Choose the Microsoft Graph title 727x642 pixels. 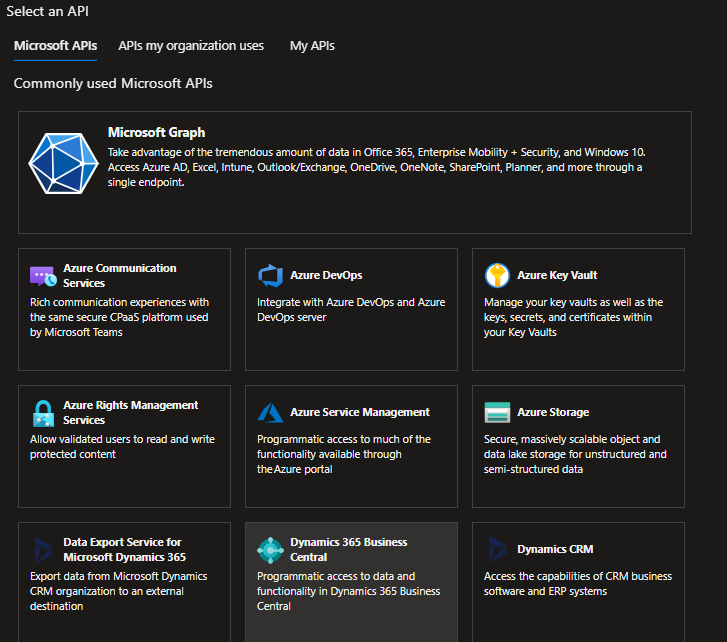pos(156,133)
